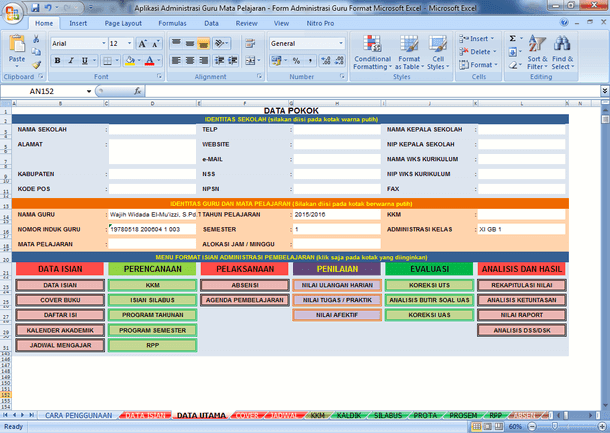This screenshot has width=610, height=433.
Task: Expand the formula bar
Action: (605, 91)
